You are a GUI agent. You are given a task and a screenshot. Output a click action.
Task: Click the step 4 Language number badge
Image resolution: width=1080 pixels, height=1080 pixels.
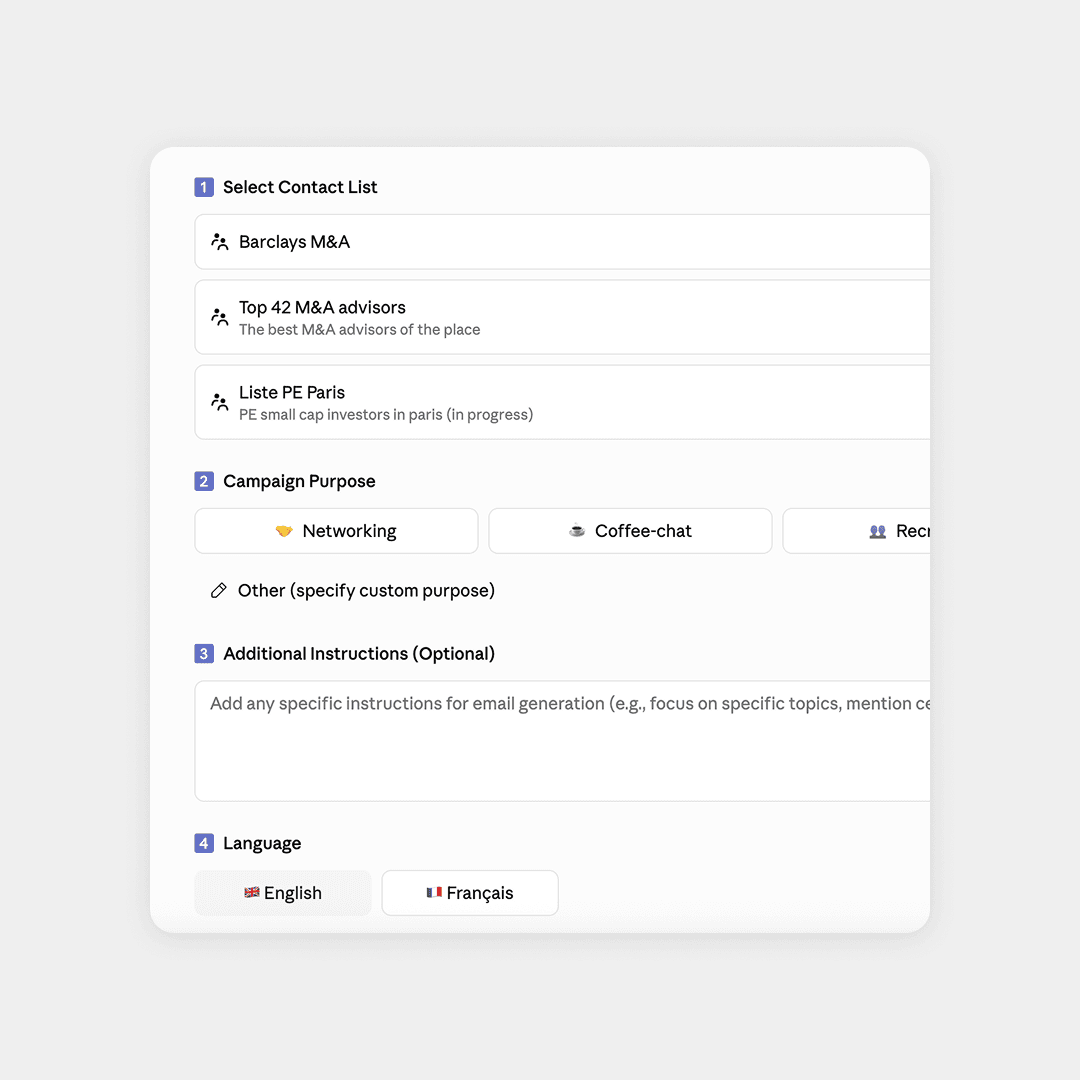pyautogui.click(x=204, y=844)
